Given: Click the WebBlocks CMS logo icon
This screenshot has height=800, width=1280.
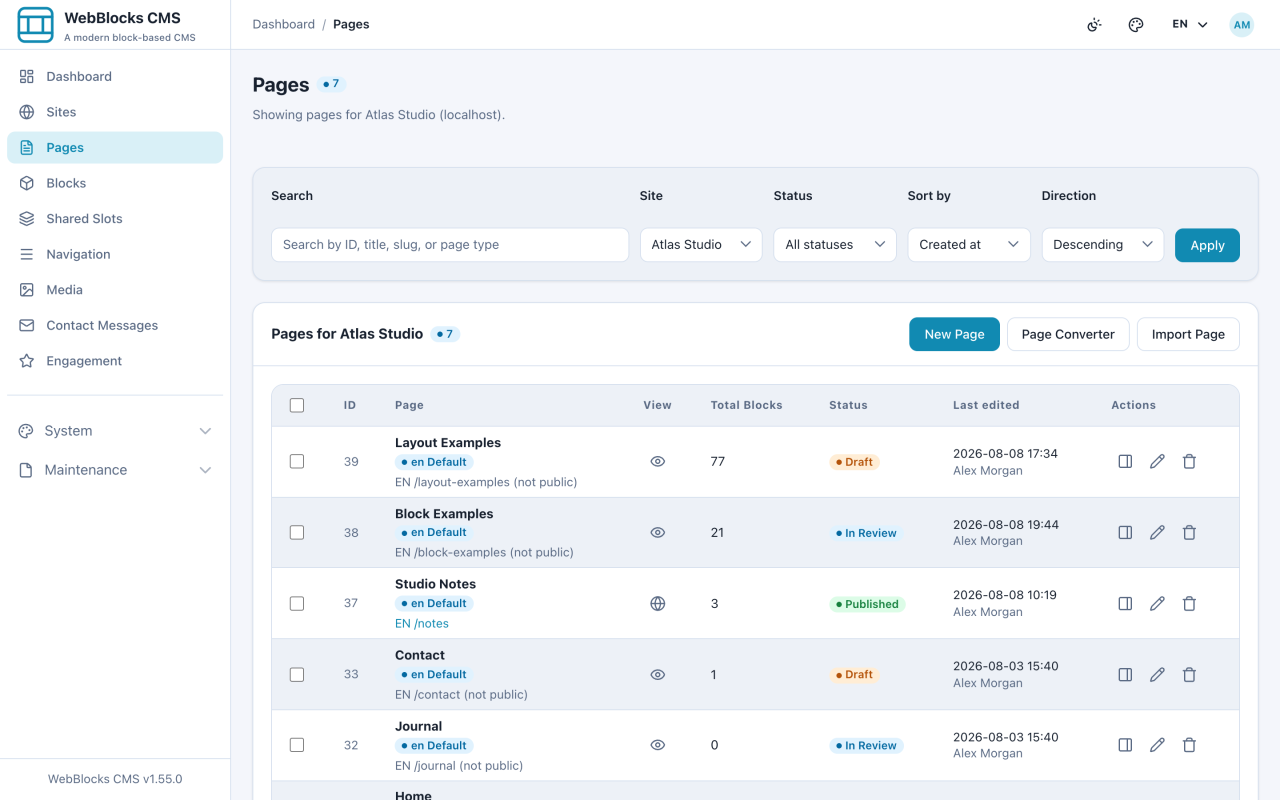Looking at the screenshot, I should (35, 25).
